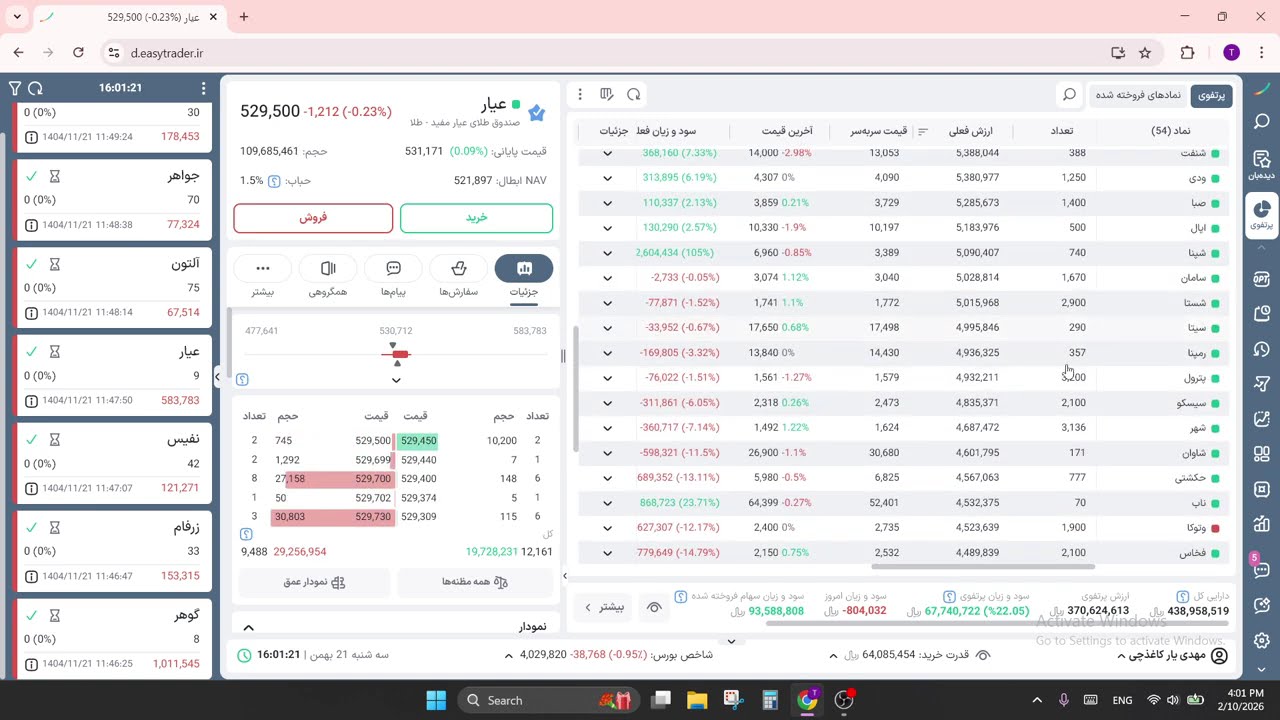Viewport: 1280px width, 720px height.
Task: Open the account name مهدی یار dropdown
Action: (1169, 655)
